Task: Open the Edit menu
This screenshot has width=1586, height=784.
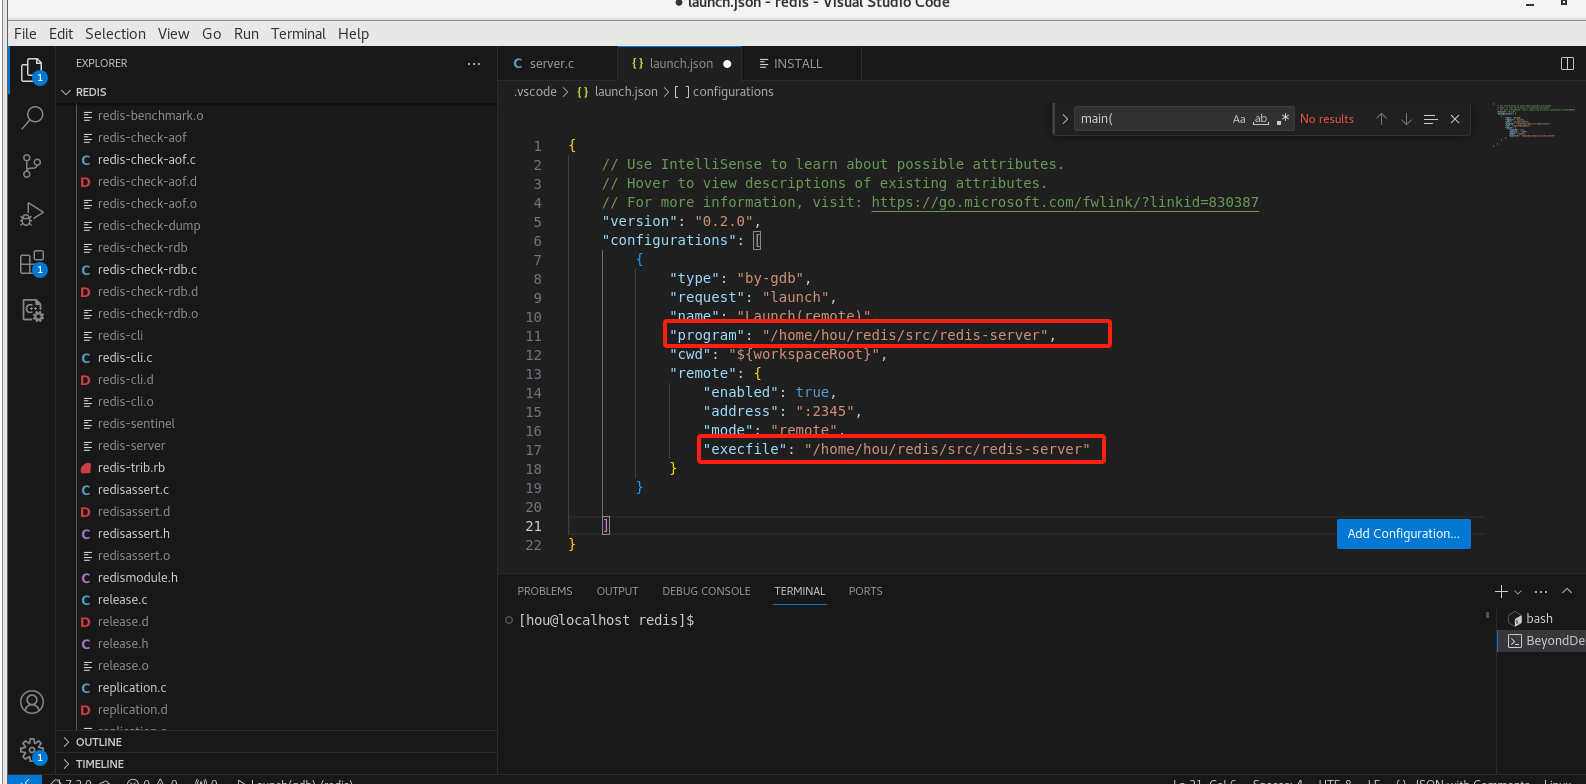Action: click(61, 34)
